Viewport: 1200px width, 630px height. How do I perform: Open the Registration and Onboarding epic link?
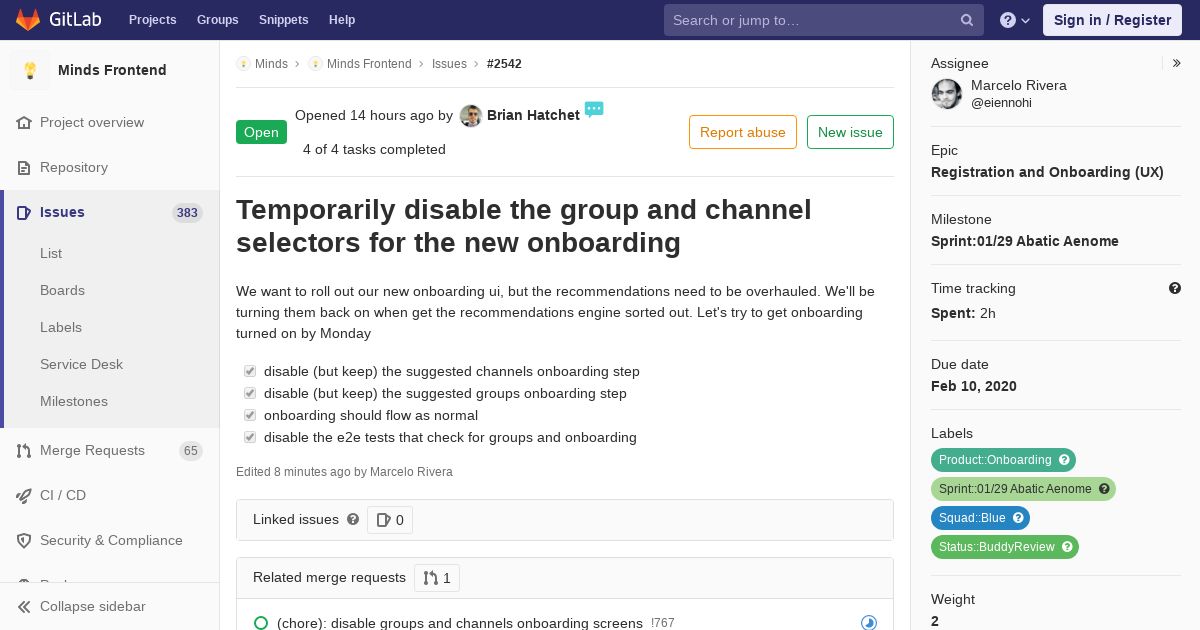pyautogui.click(x=1047, y=172)
